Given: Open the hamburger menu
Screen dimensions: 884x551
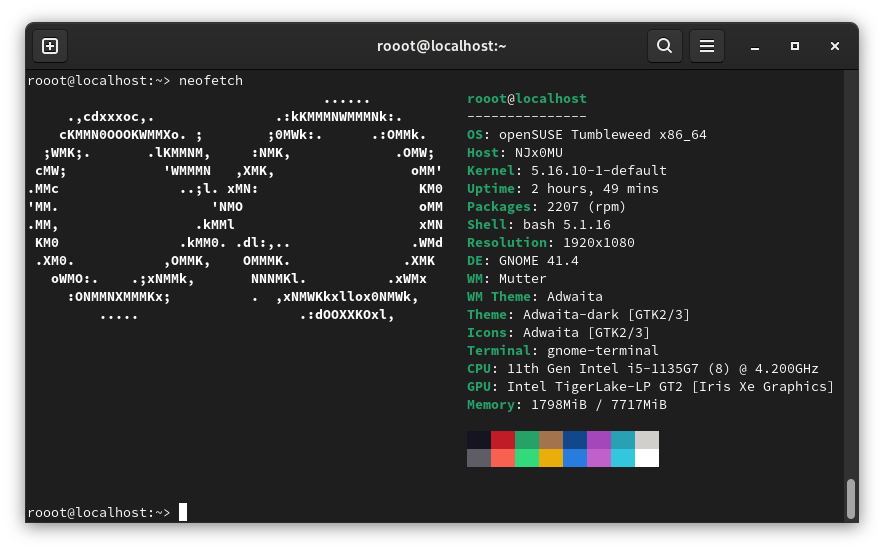Looking at the screenshot, I should (x=707, y=46).
